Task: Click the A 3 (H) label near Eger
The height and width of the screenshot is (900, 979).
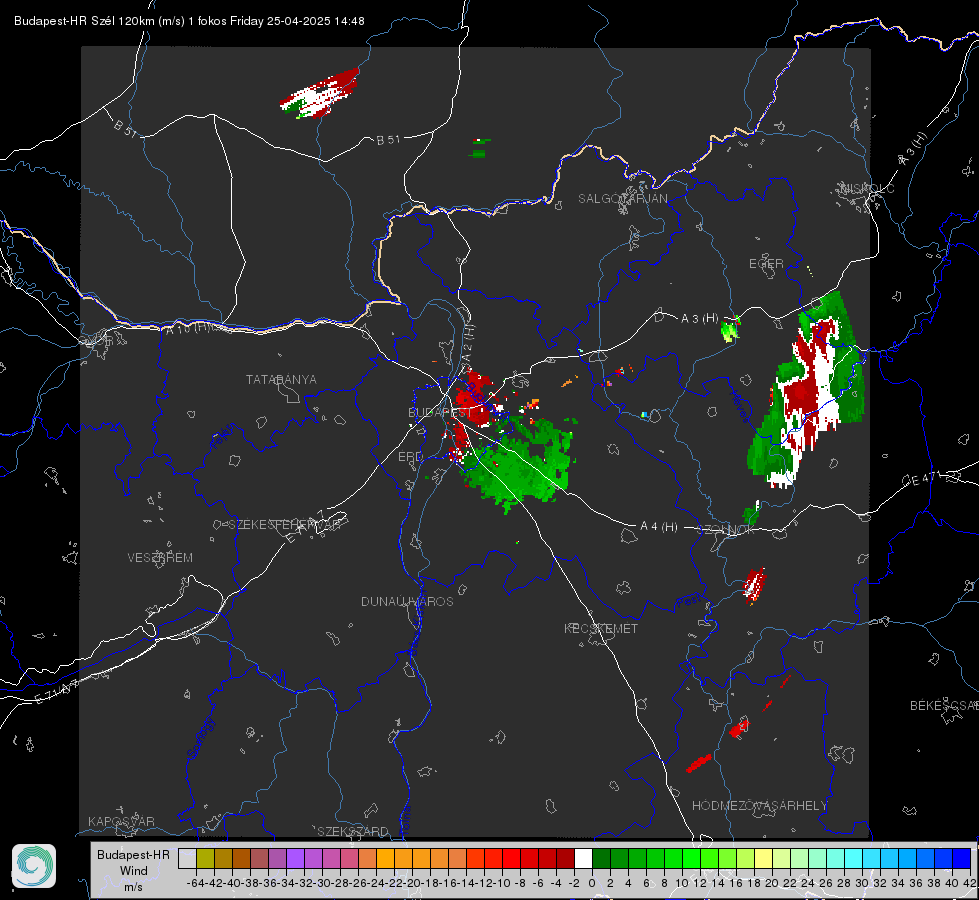Action: tap(699, 319)
